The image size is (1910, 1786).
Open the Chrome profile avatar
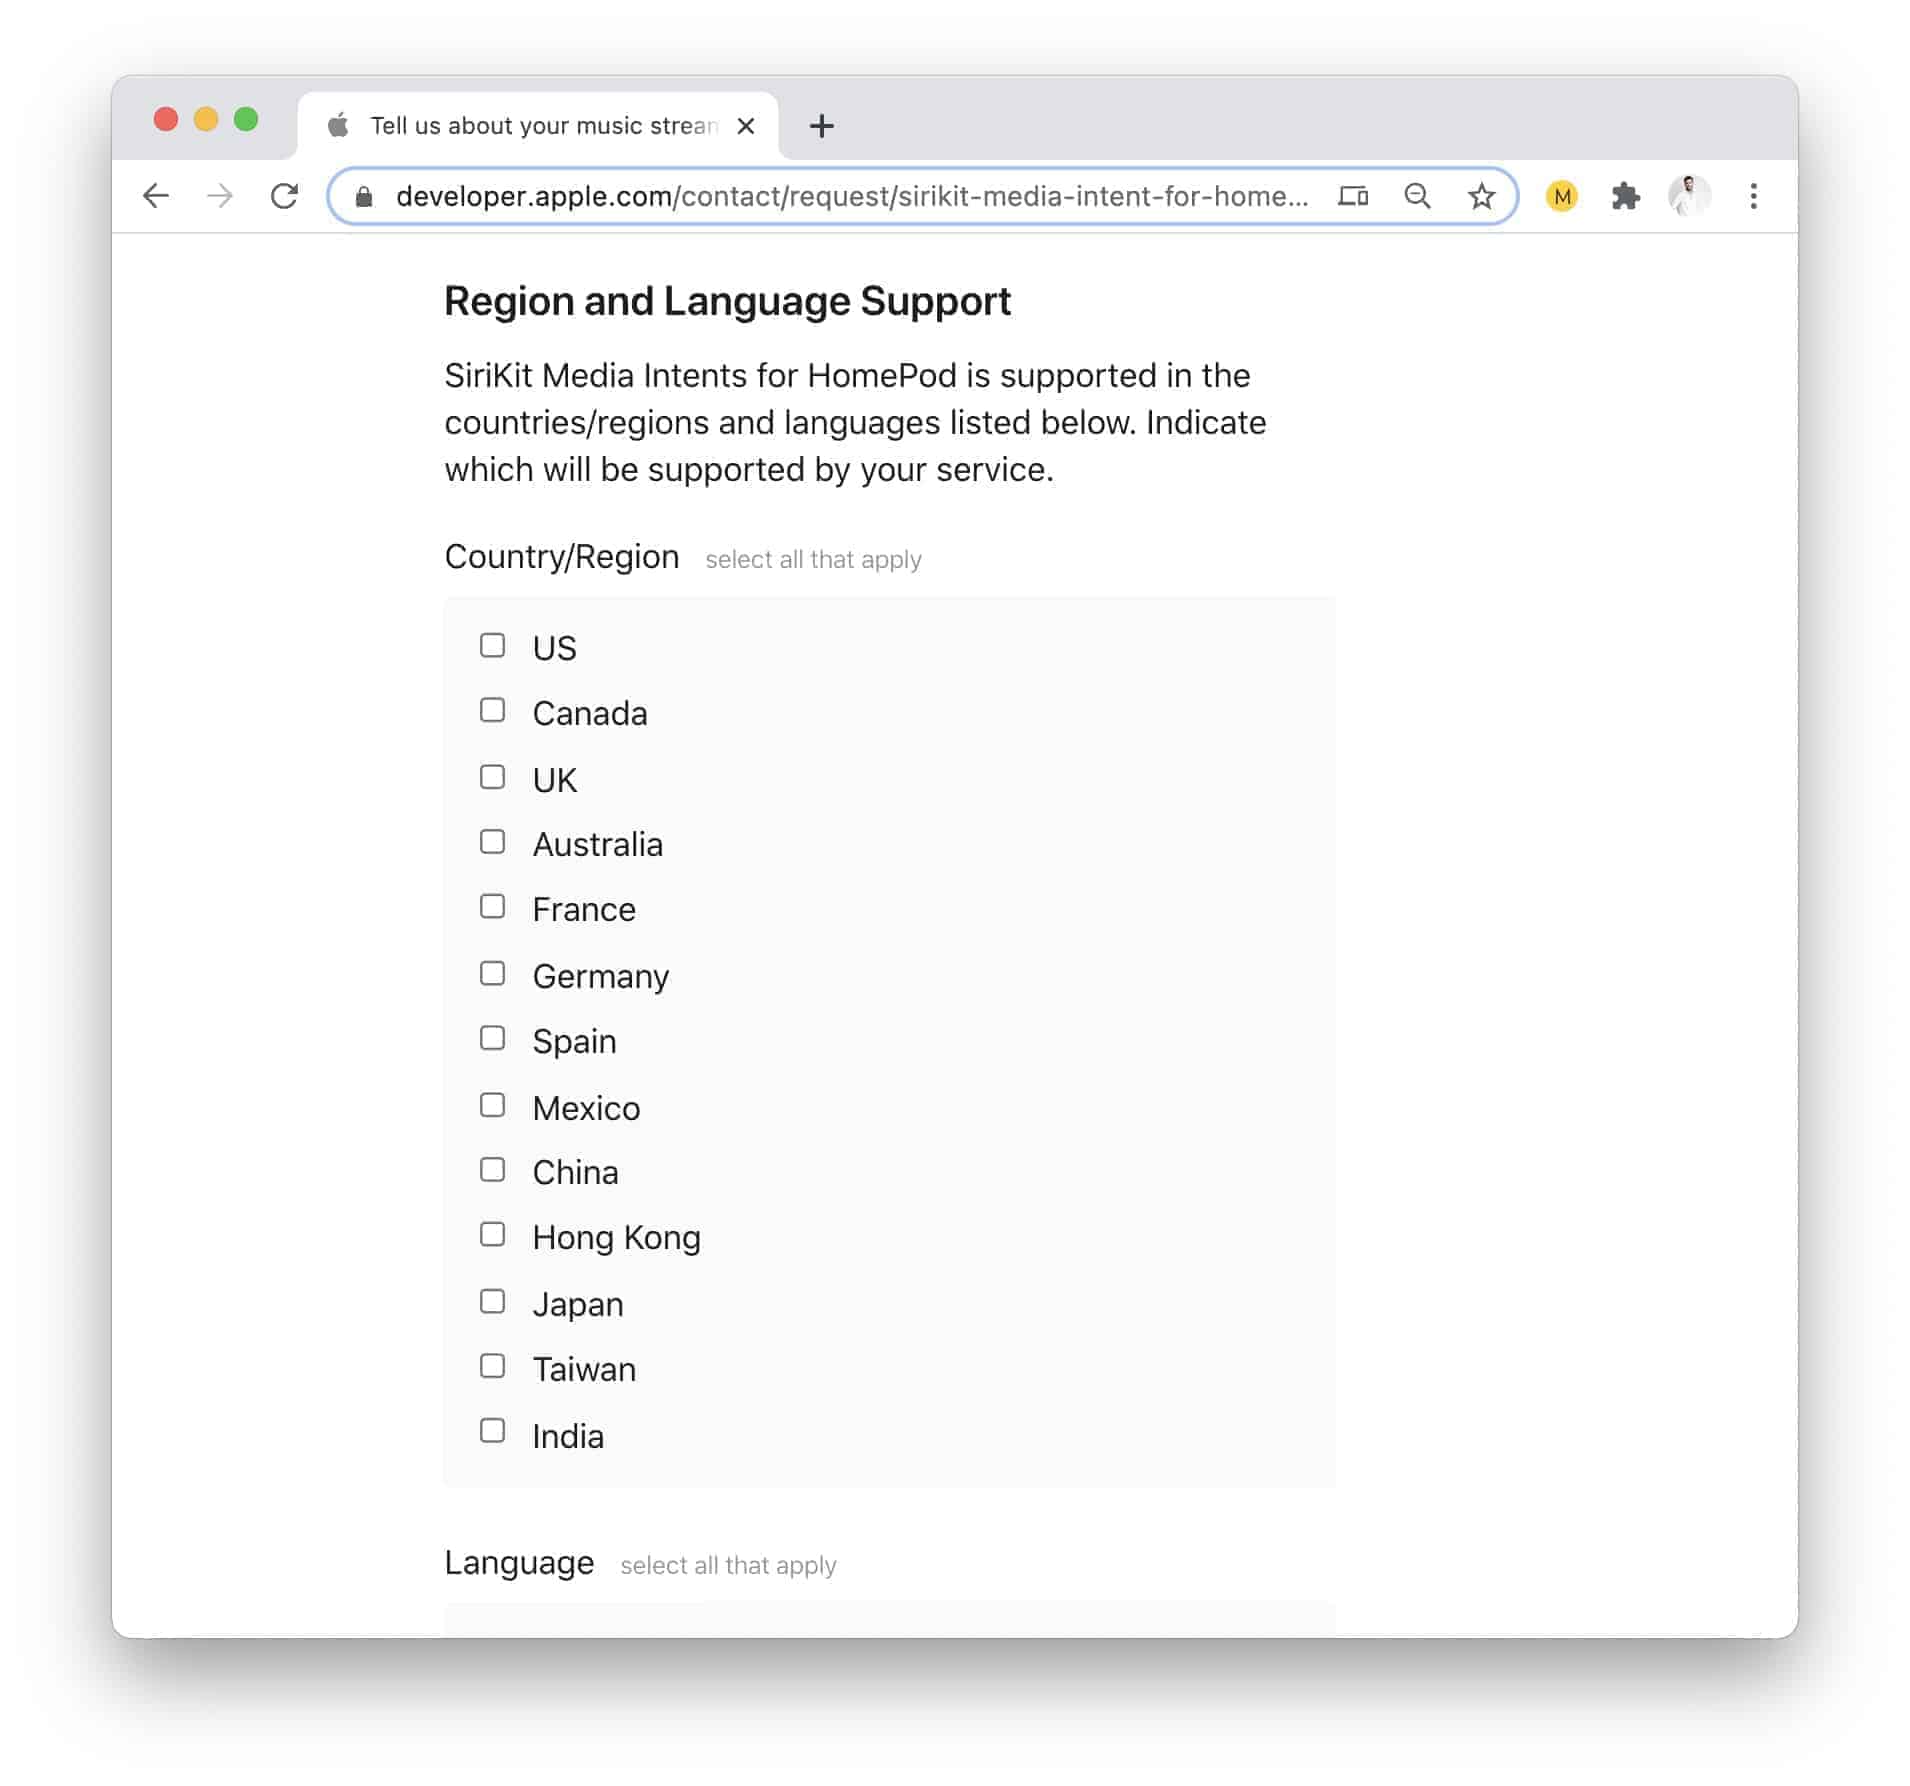pyautogui.click(x=1689, y=196)
